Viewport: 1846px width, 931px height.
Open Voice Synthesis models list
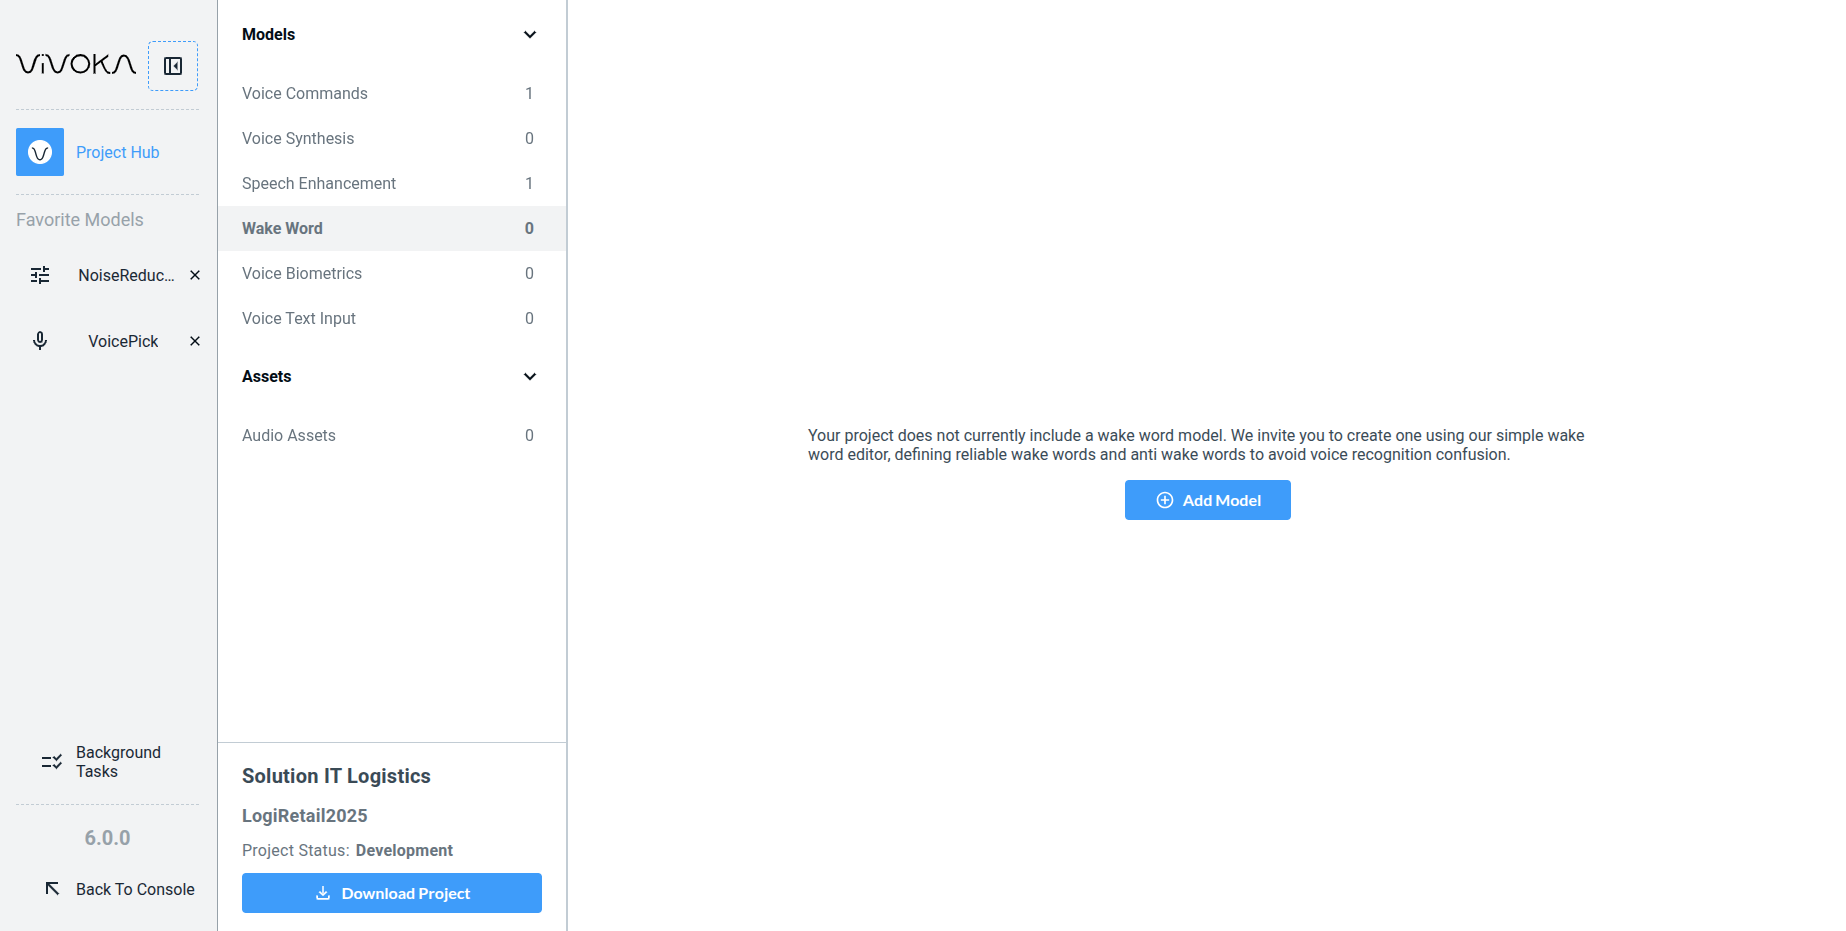[298, 138]
